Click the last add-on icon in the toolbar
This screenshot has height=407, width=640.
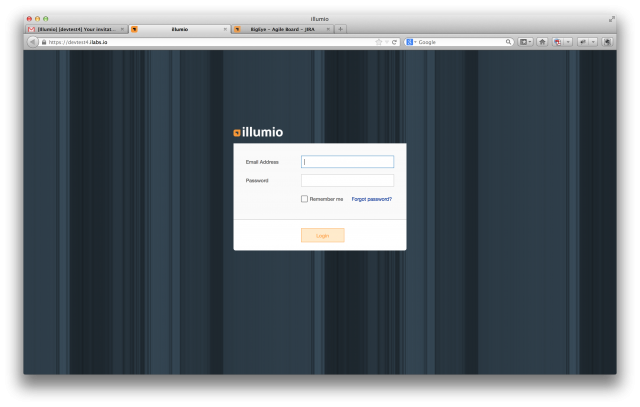point(607,42)
